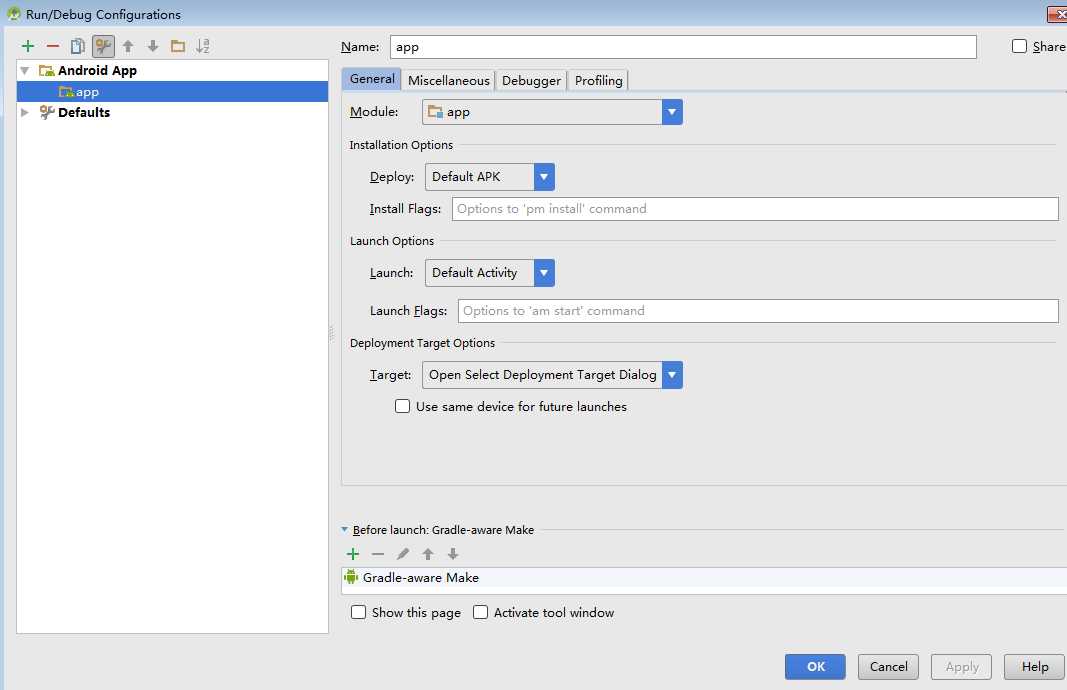Toggle the Activate tool window checkbox

480,612
